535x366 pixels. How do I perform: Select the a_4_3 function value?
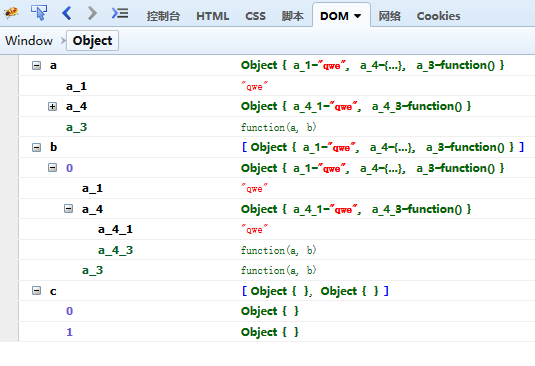(278, 250)
